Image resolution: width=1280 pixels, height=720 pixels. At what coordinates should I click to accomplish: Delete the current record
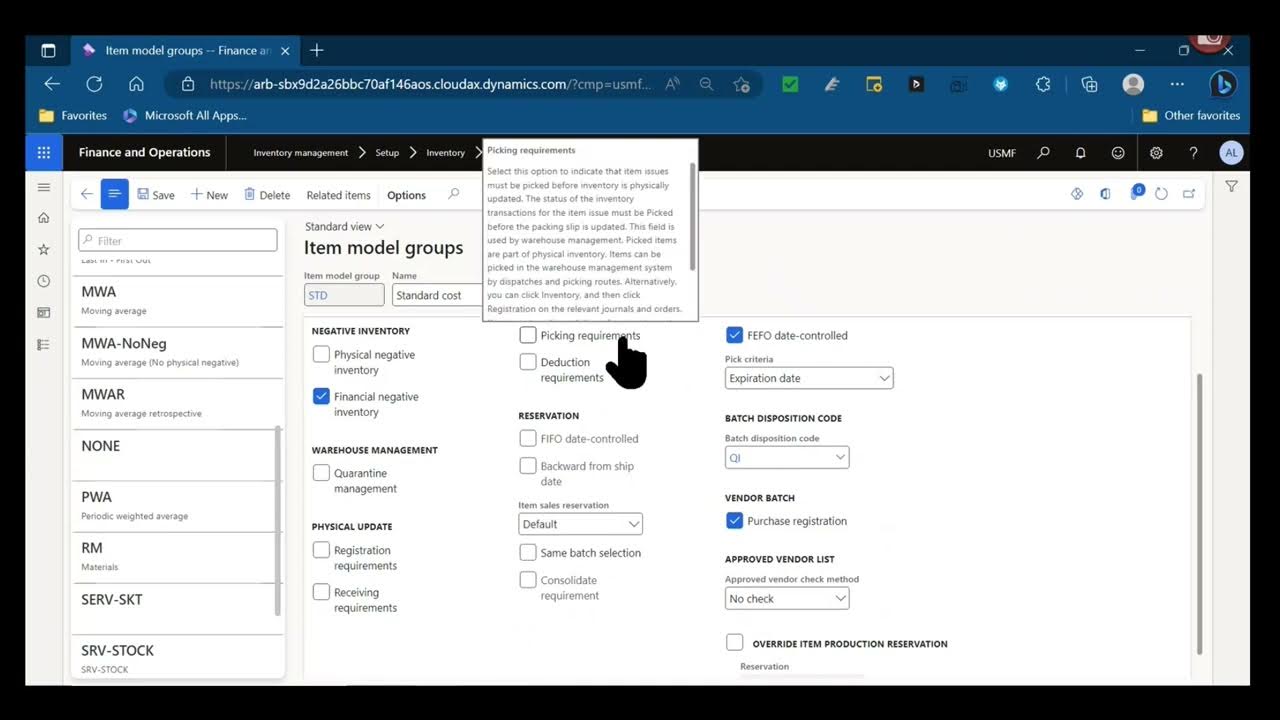click(267, 195)
